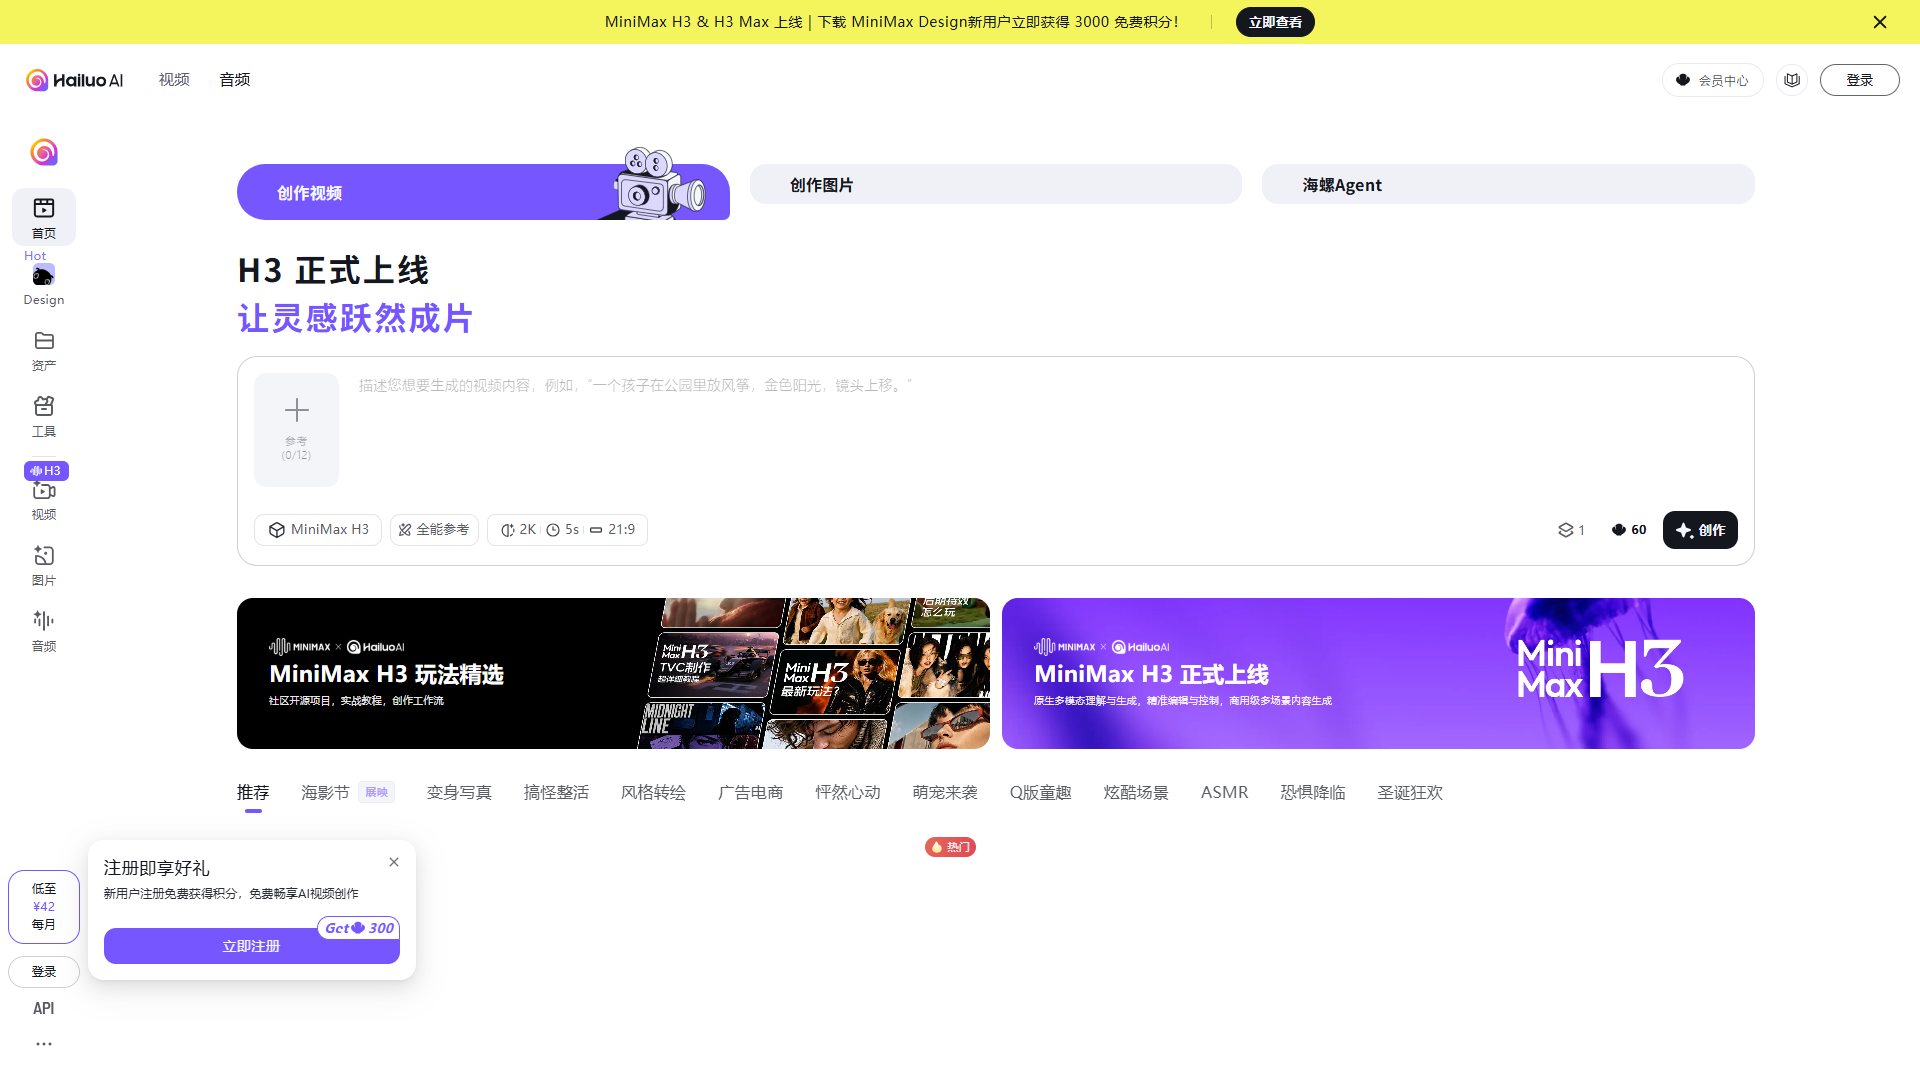Open the MiniMax H3 玩法精选 banner
The width and height of the screenshot is (1920, 1080).
coord(613,673)
